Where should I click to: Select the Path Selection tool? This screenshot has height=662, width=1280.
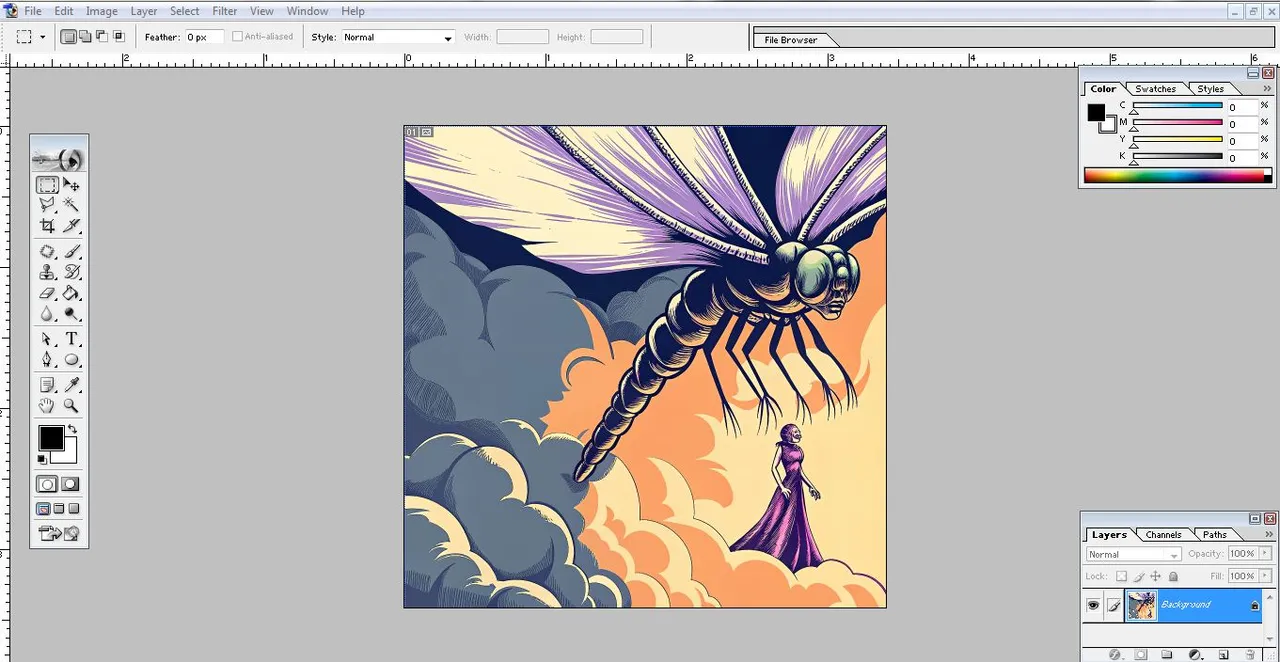click(47, 340)
